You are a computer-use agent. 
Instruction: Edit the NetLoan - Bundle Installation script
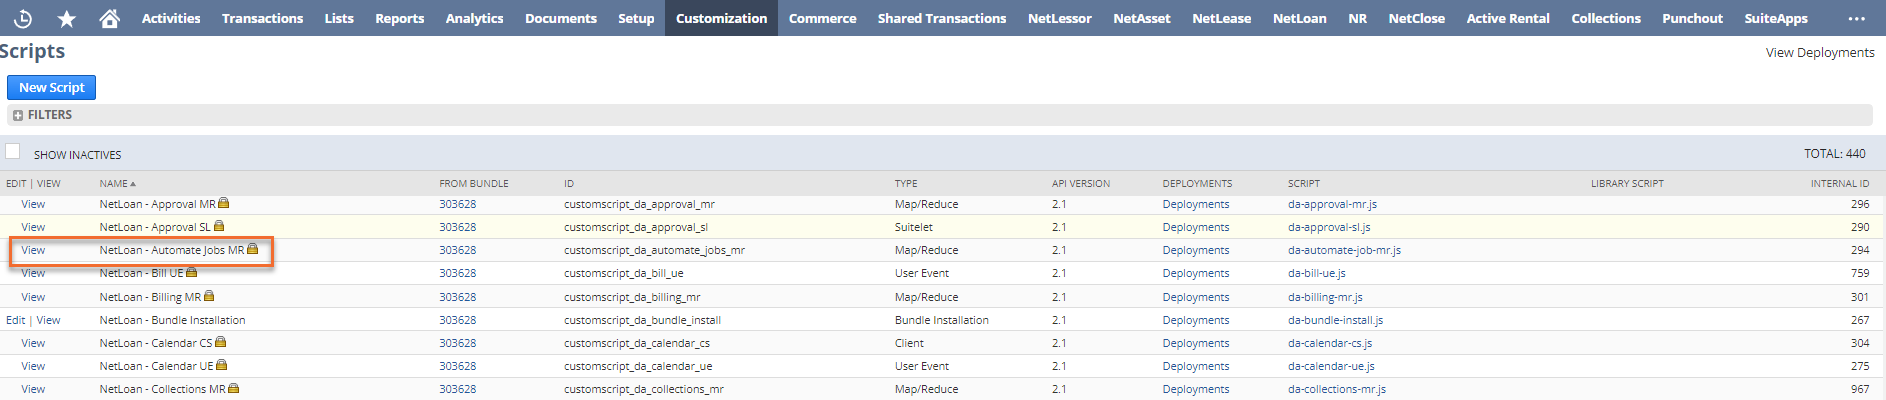coord(15,320)
